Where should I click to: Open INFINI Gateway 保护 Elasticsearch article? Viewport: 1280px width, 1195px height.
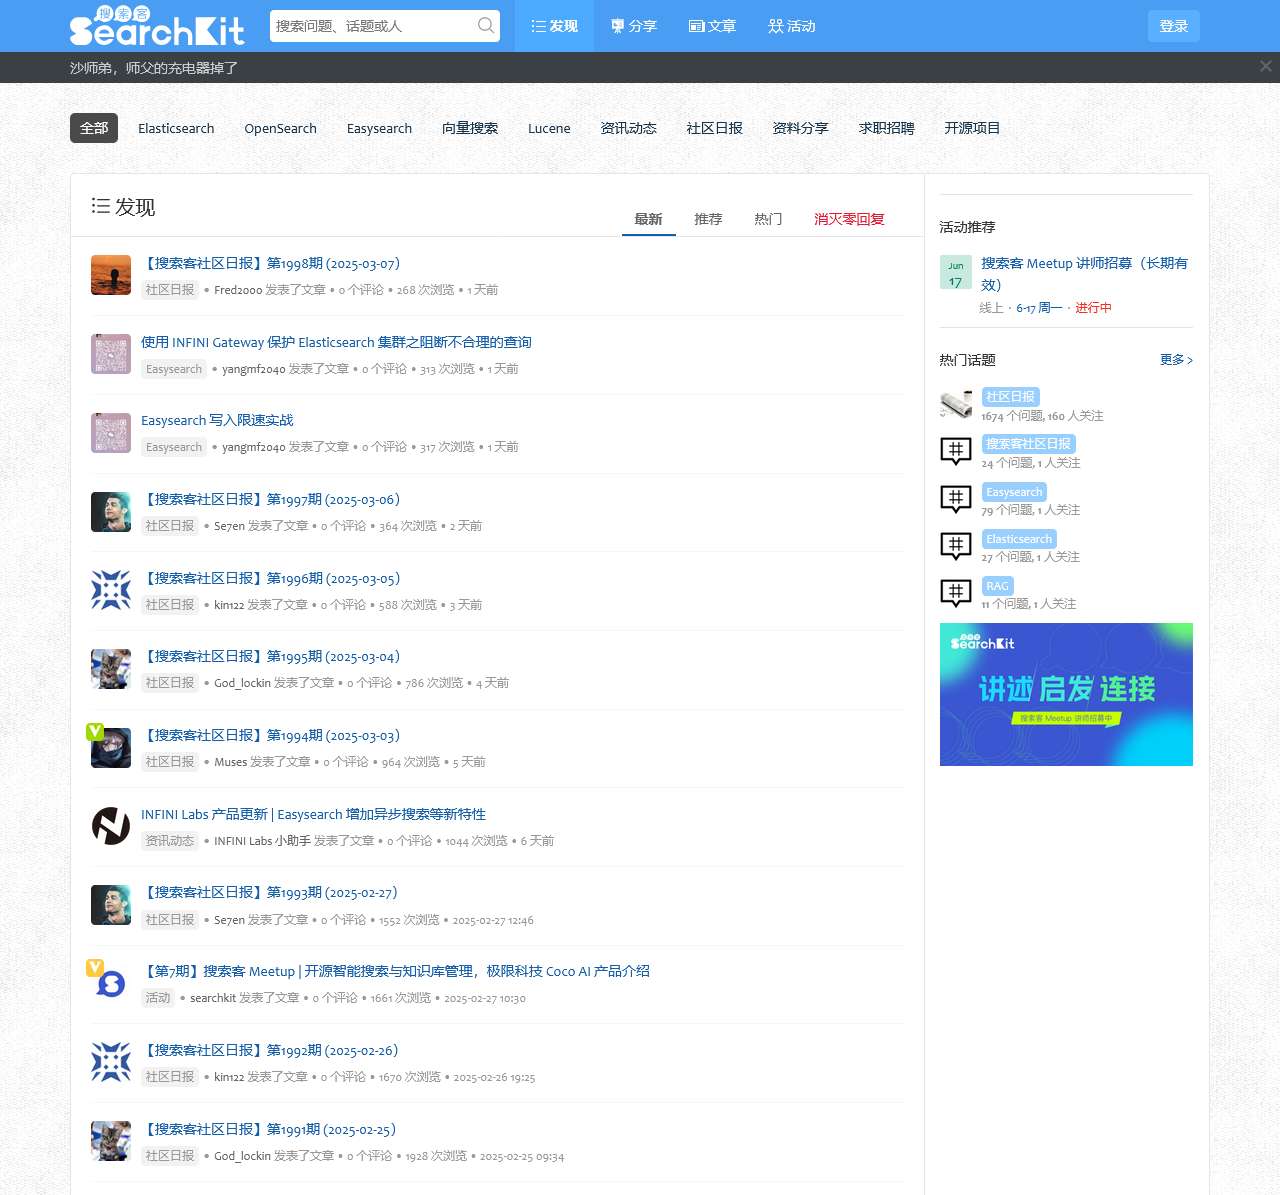(336, 342)
